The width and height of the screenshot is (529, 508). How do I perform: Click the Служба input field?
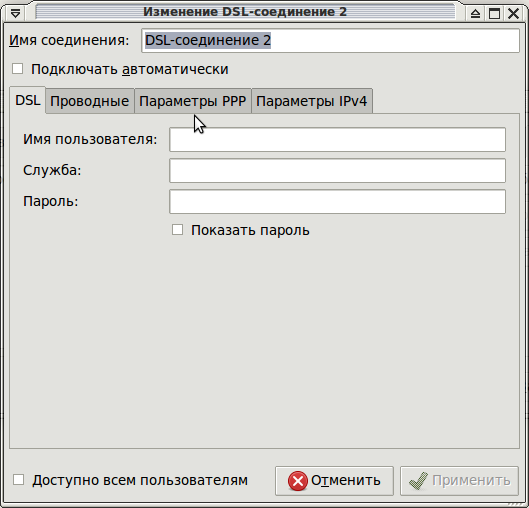(x=337, y=170)
